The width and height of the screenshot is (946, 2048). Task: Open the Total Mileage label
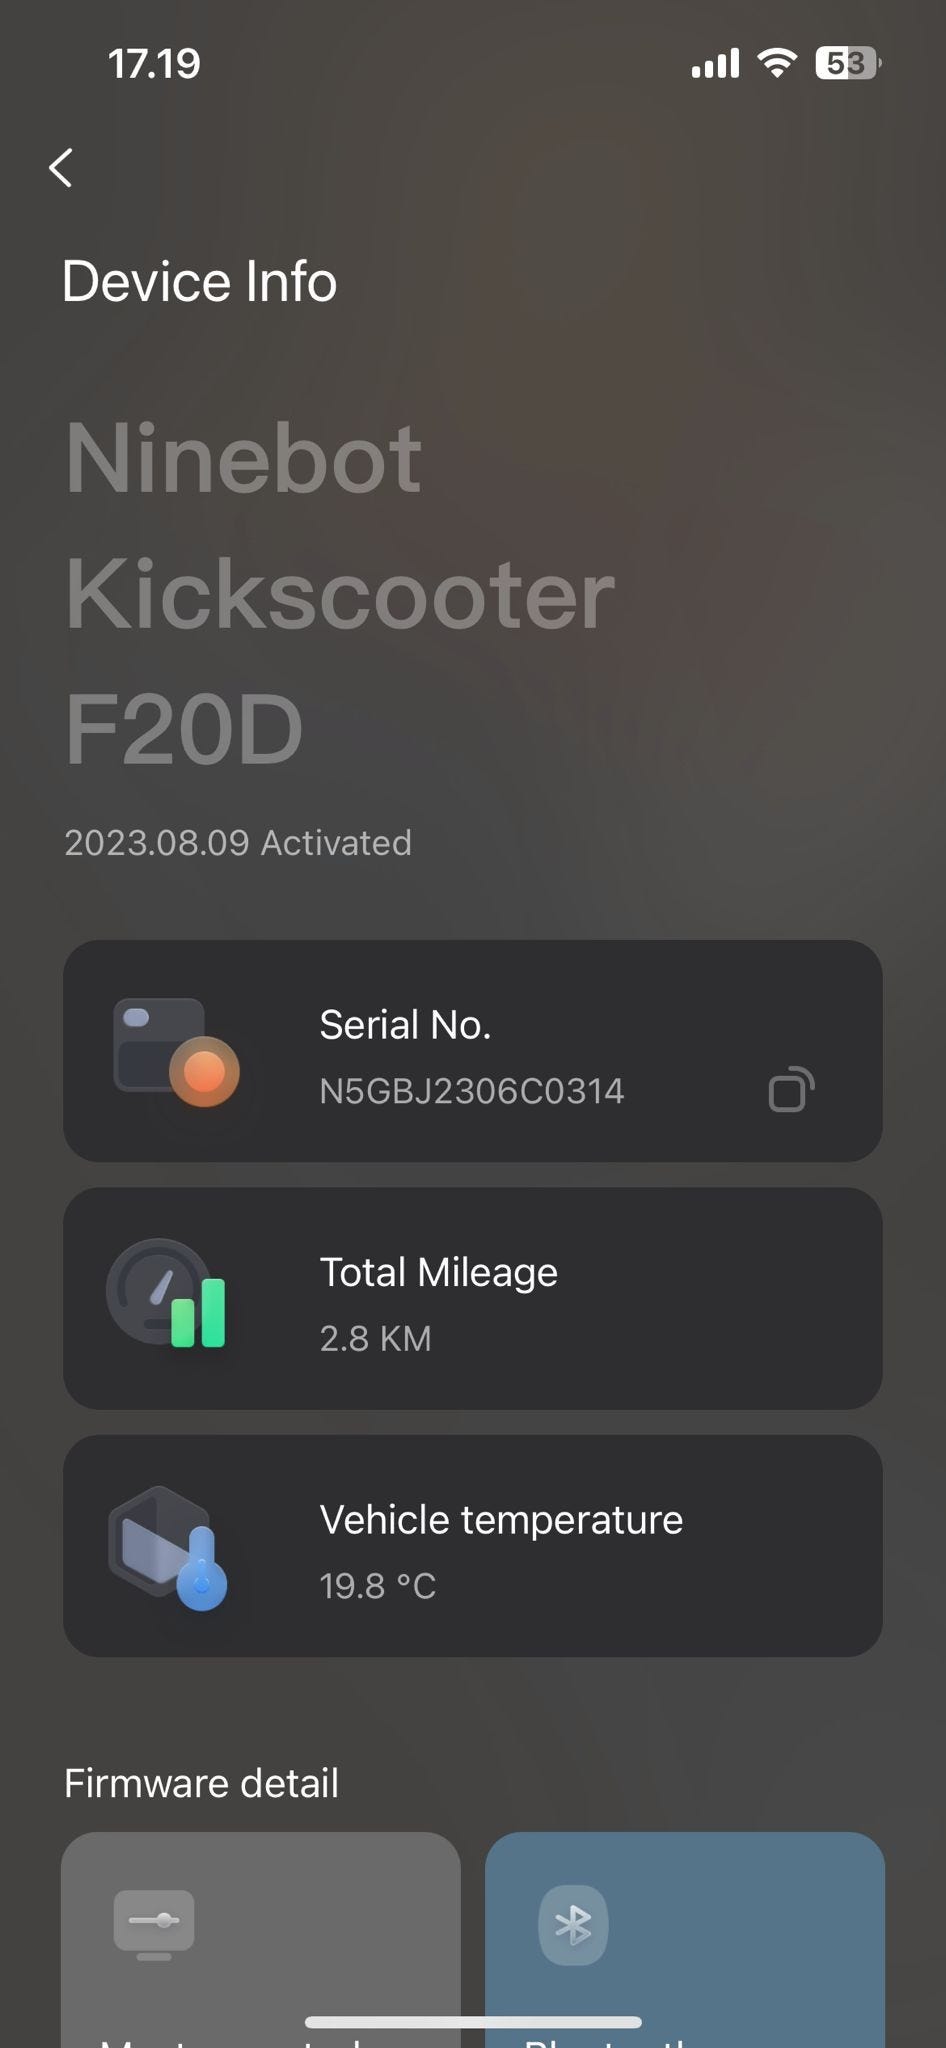[438, 1273]
